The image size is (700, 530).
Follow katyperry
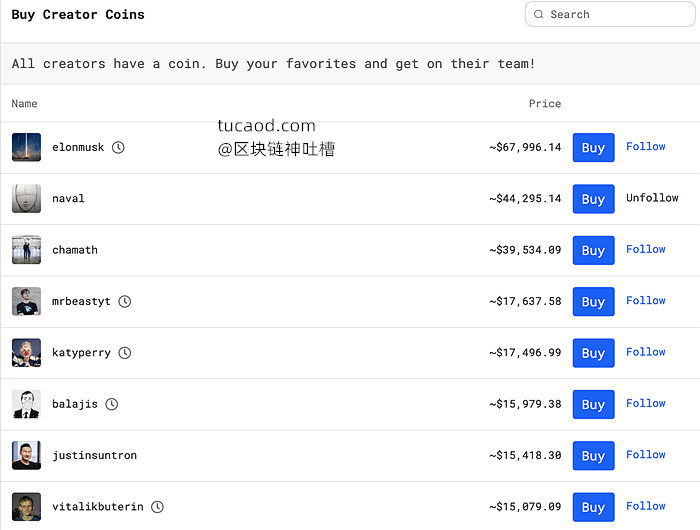tap(646, 352)
